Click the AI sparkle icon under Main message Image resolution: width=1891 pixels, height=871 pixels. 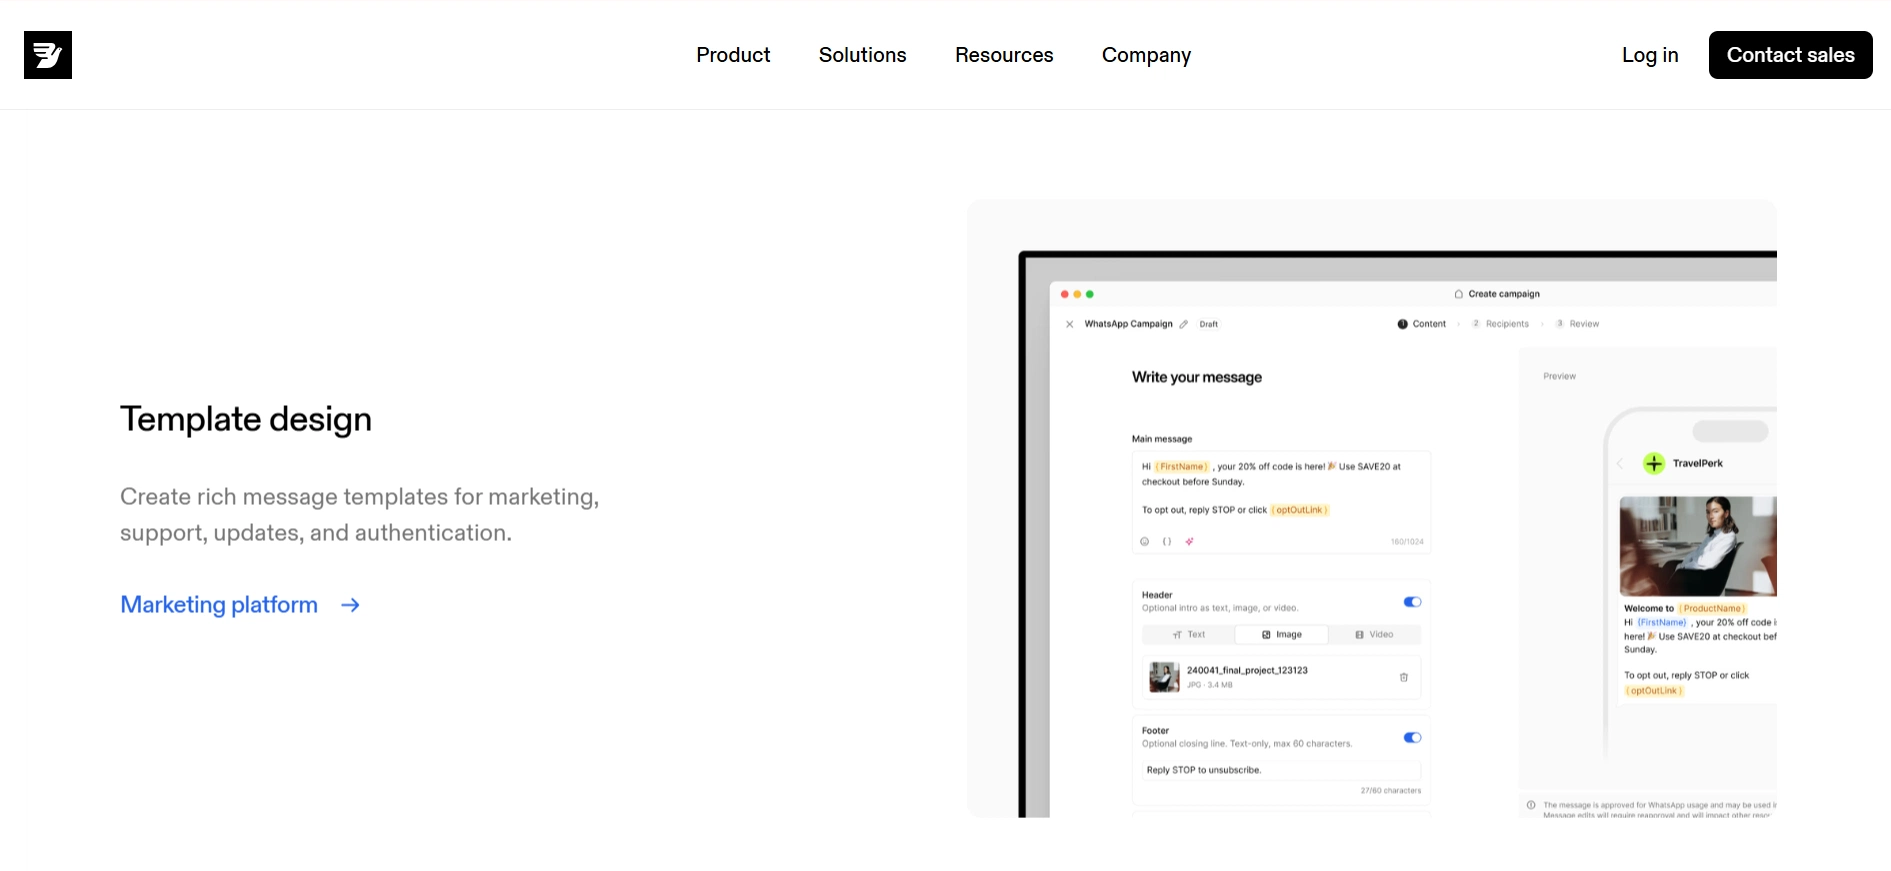pos(1189,541)
